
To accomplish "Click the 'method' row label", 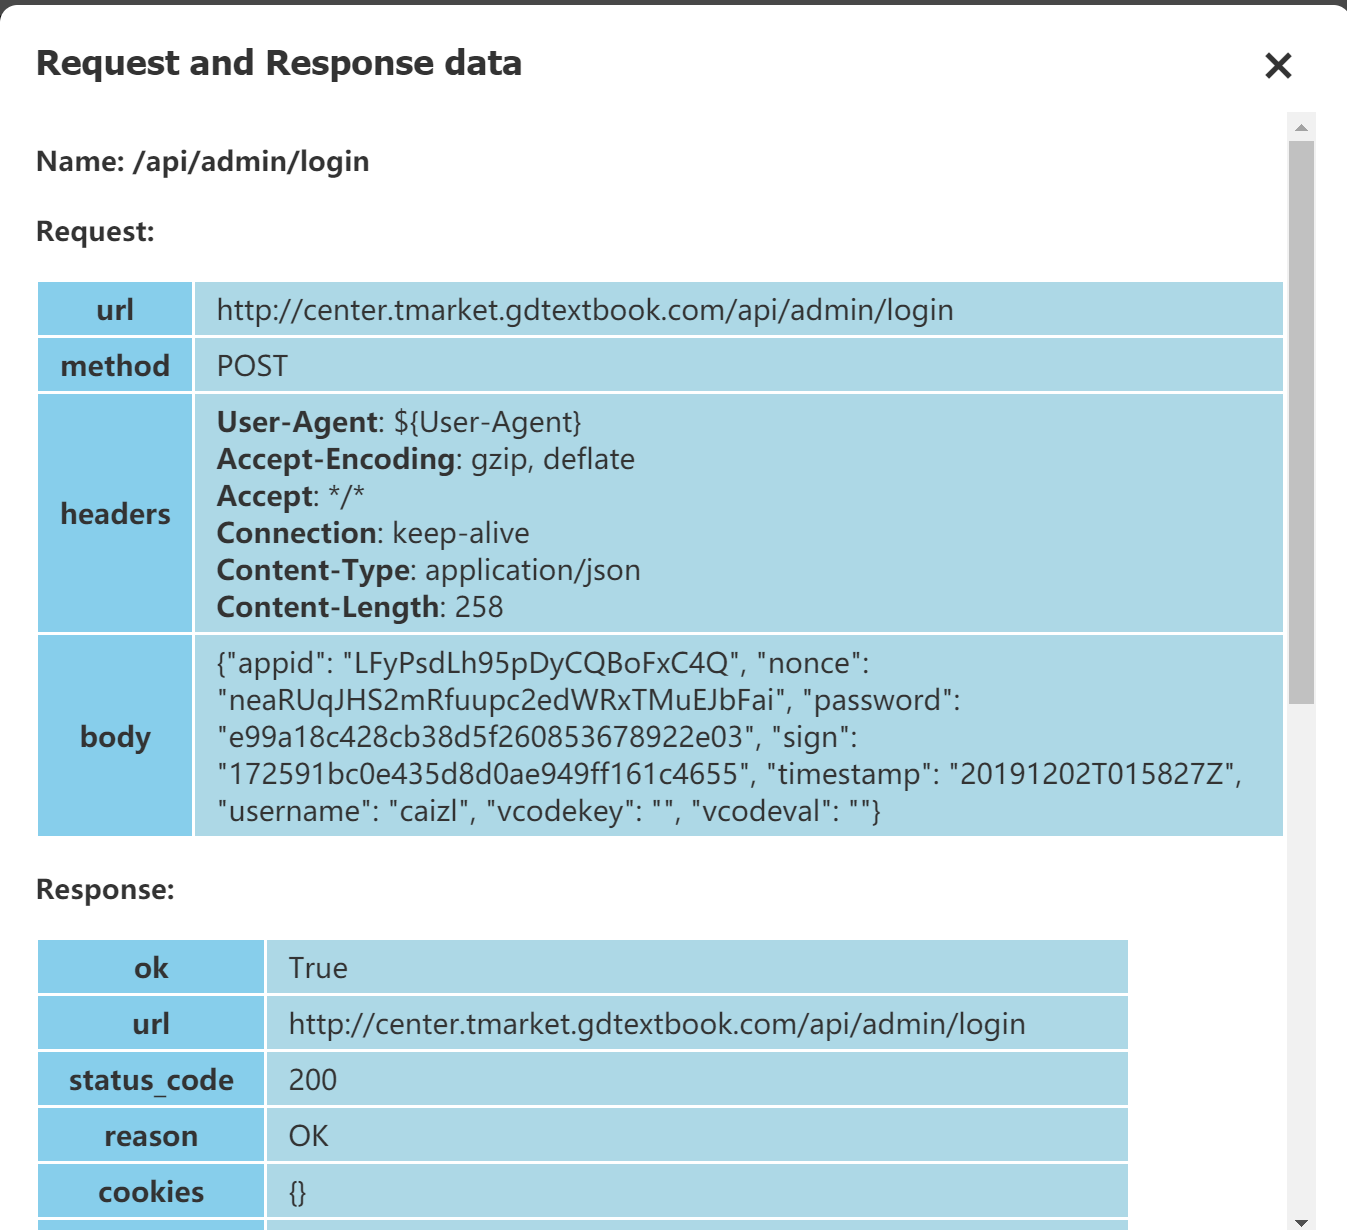I will 115,366.
